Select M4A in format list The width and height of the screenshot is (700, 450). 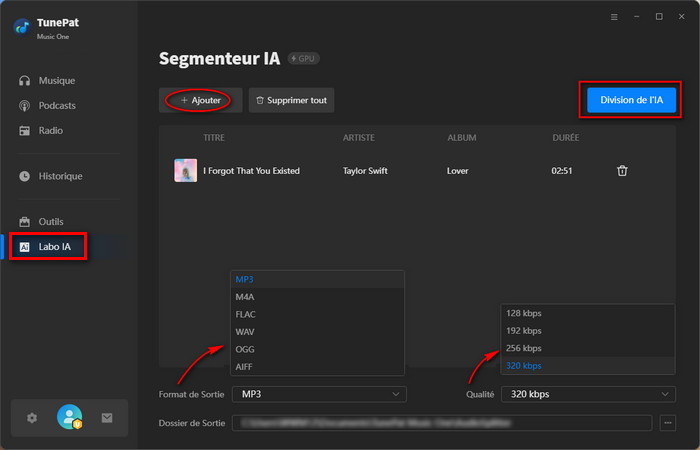click(x=317, y=297)
